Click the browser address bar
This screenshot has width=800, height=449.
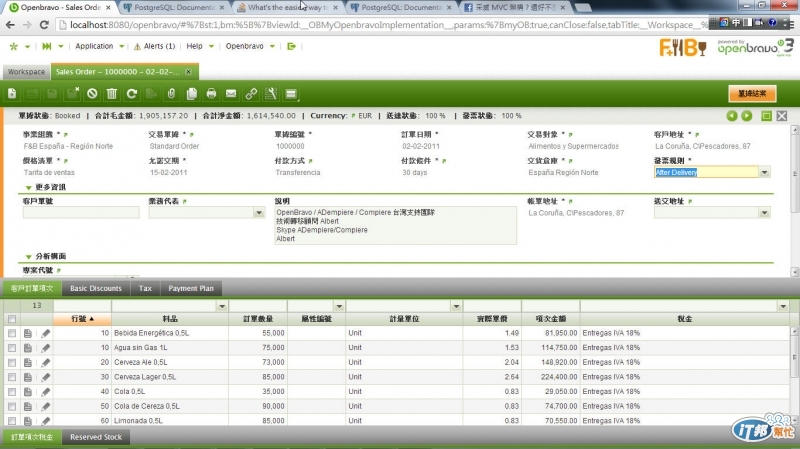coord(383,24)
